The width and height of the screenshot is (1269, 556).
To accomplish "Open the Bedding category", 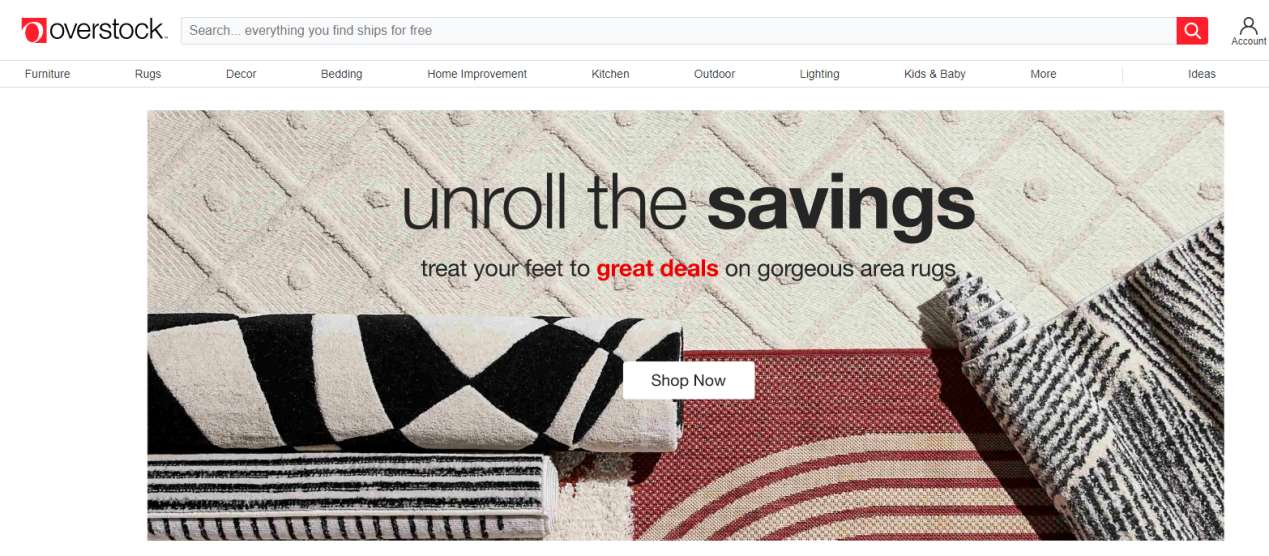I will [x=342, y=74].
